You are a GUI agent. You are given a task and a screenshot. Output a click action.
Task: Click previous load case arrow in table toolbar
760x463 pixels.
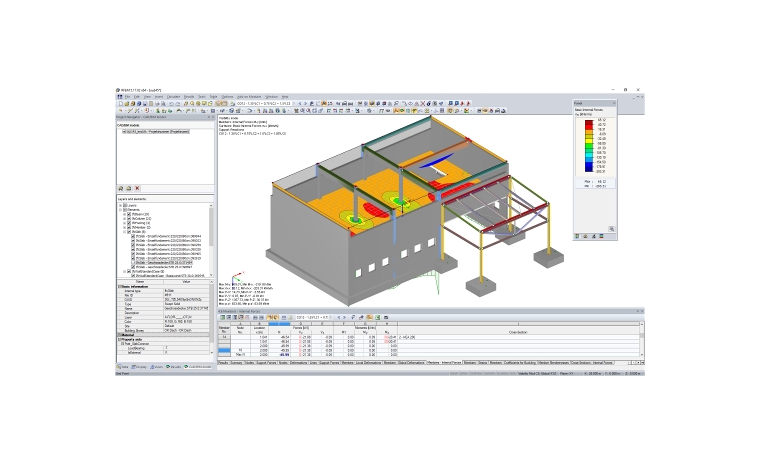(339, 317)
